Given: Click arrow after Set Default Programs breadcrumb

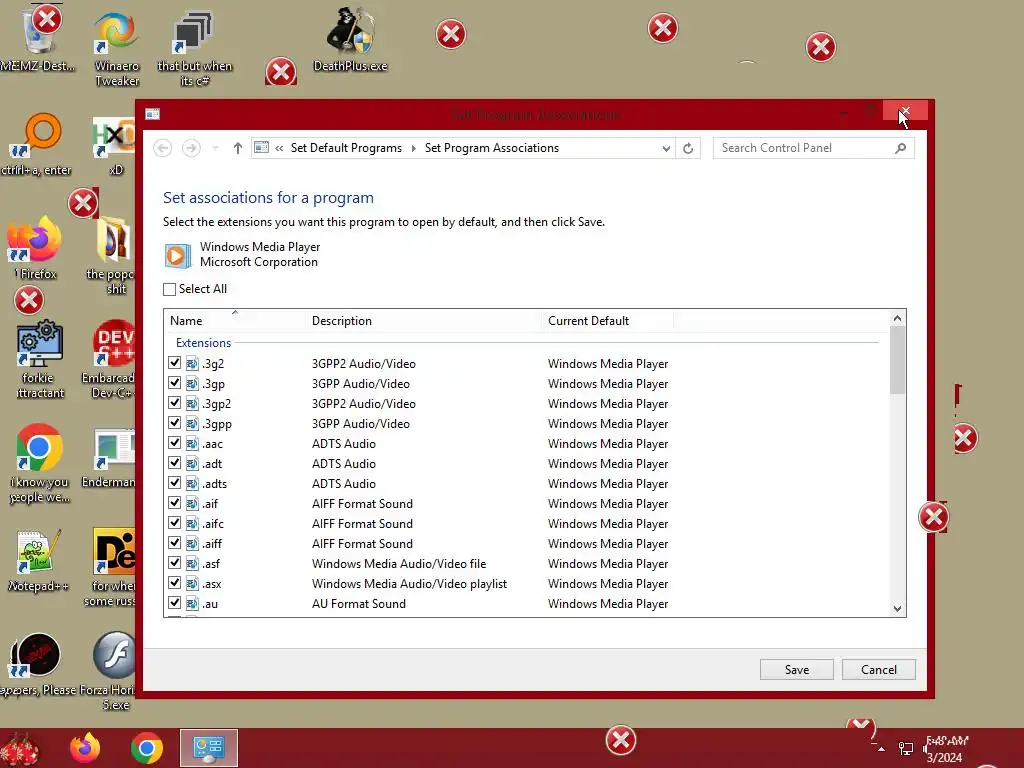Looking at the screenshot, I should [413, 148].
